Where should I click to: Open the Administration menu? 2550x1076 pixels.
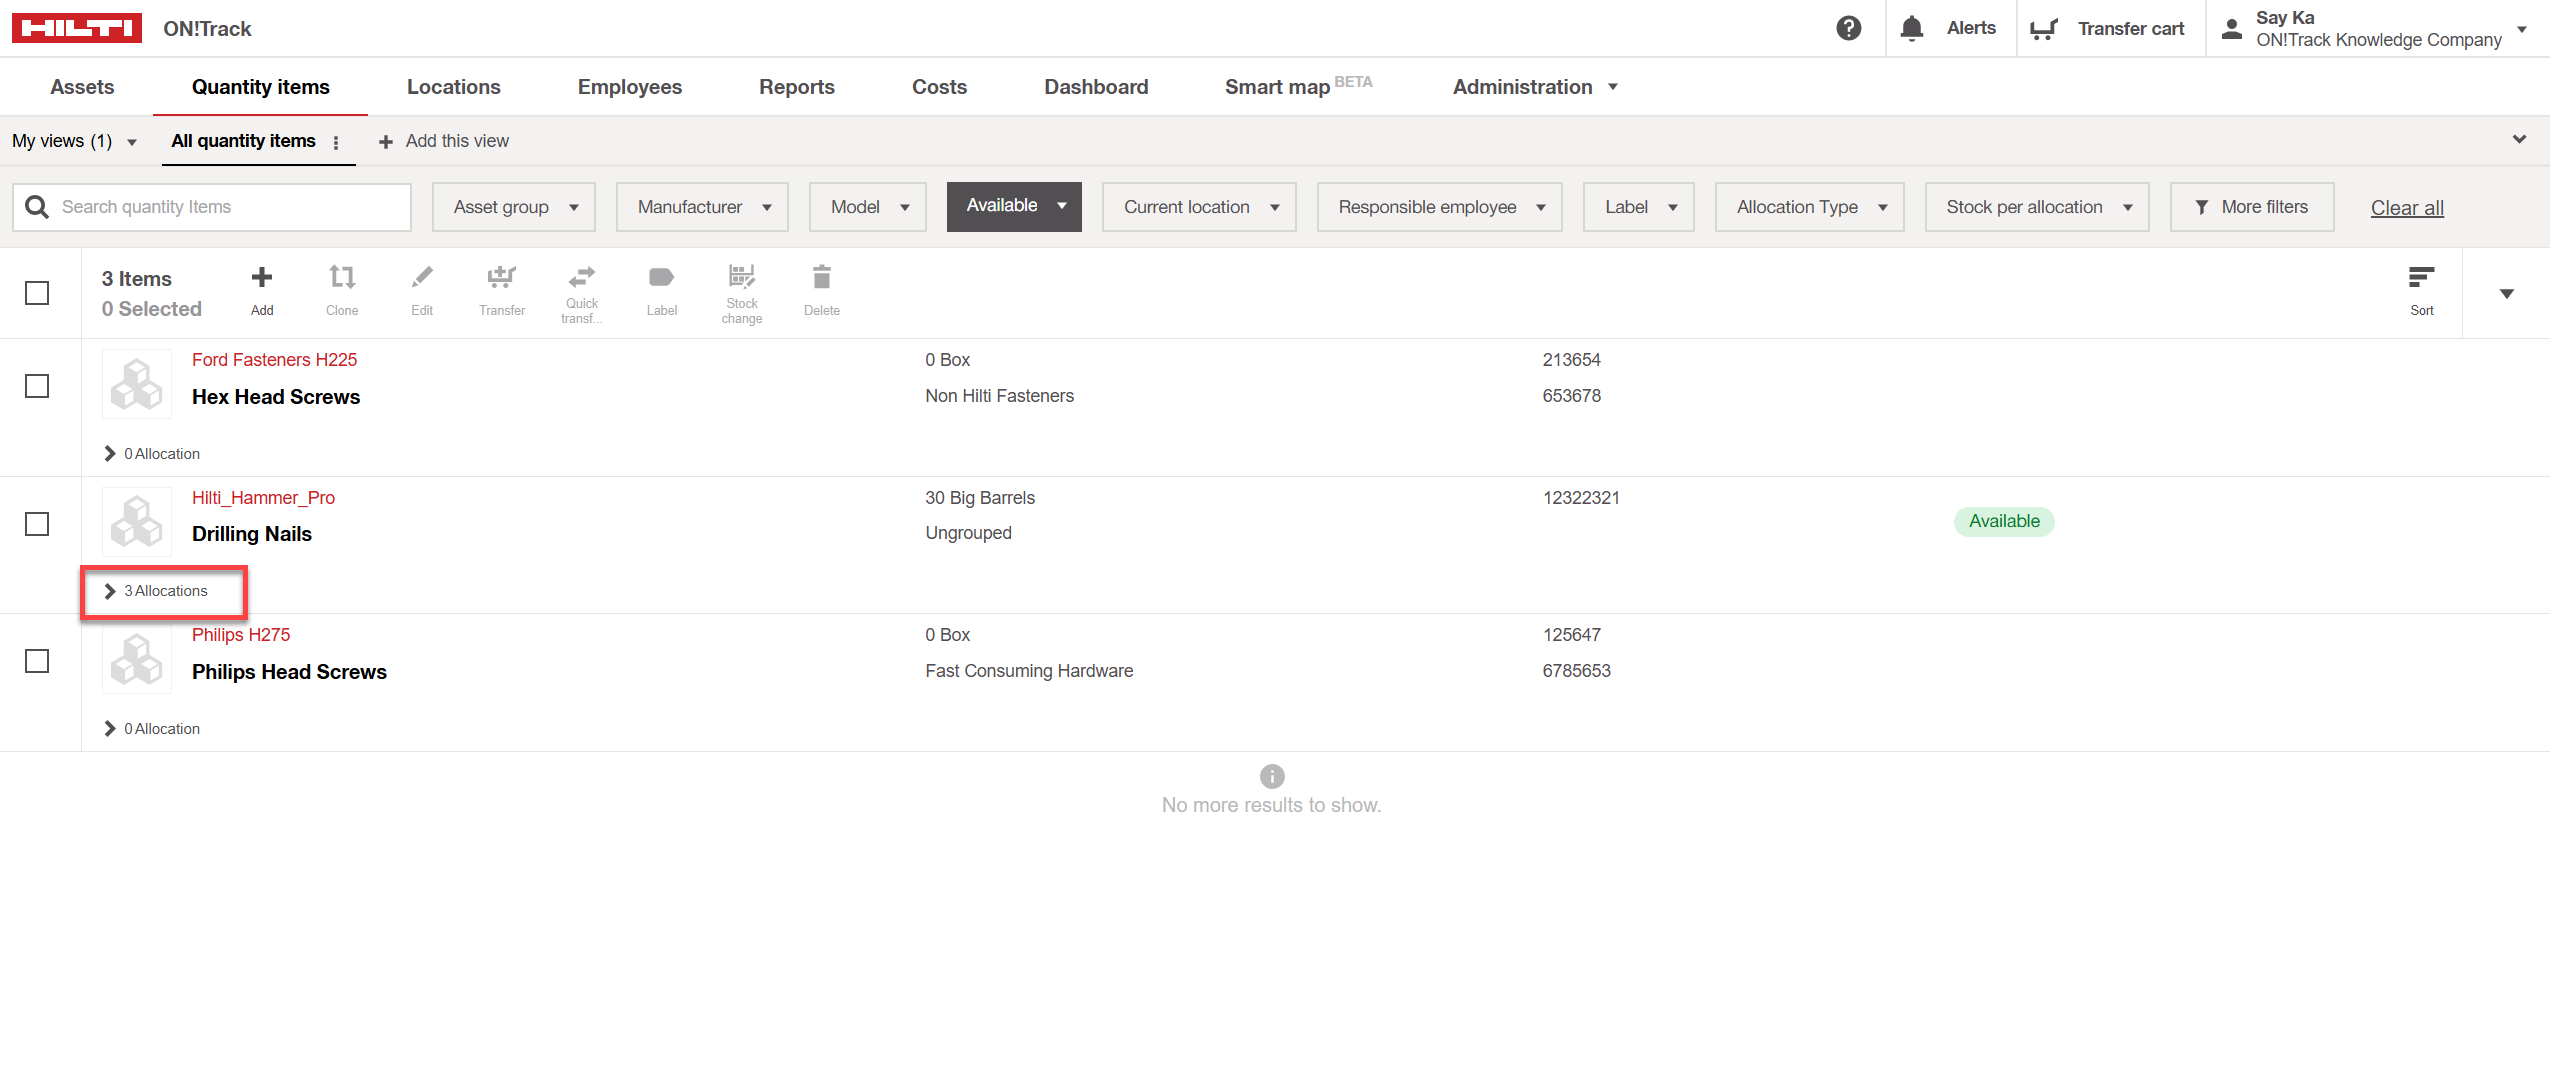1535,87
